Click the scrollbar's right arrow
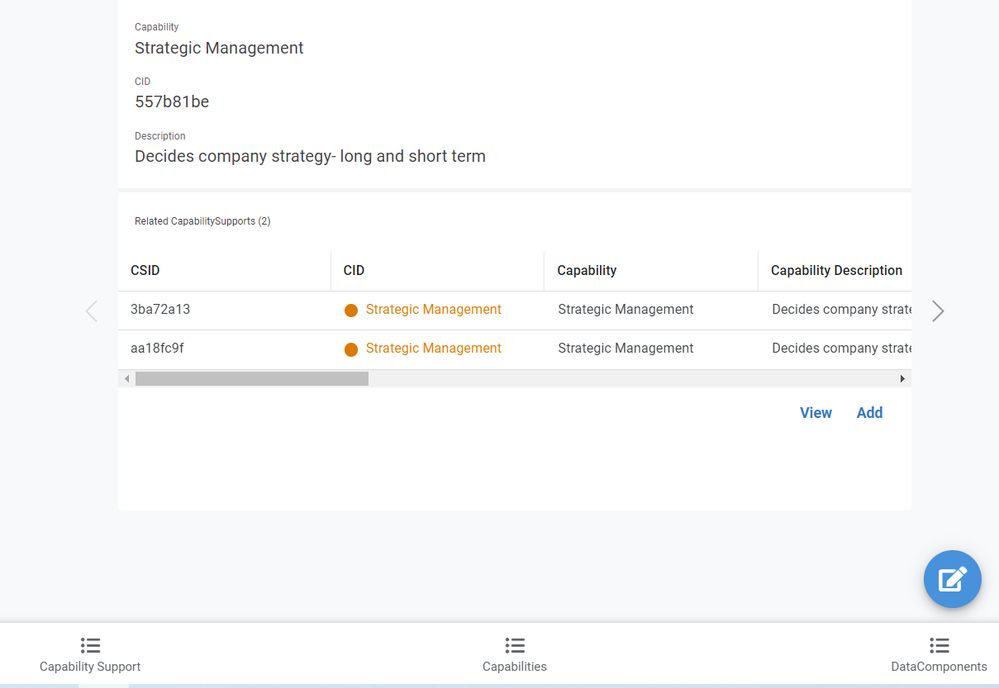The width and height of the screenshot is (999, 688). (902, 378)
